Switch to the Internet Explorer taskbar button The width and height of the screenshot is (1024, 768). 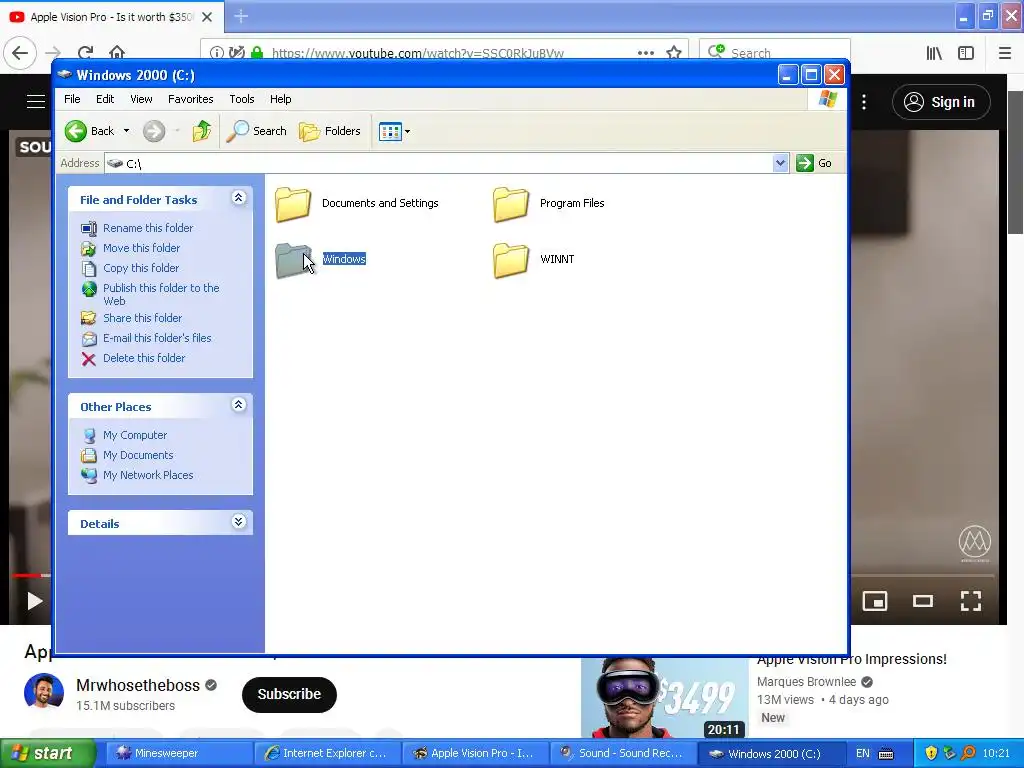coord(325,753)
